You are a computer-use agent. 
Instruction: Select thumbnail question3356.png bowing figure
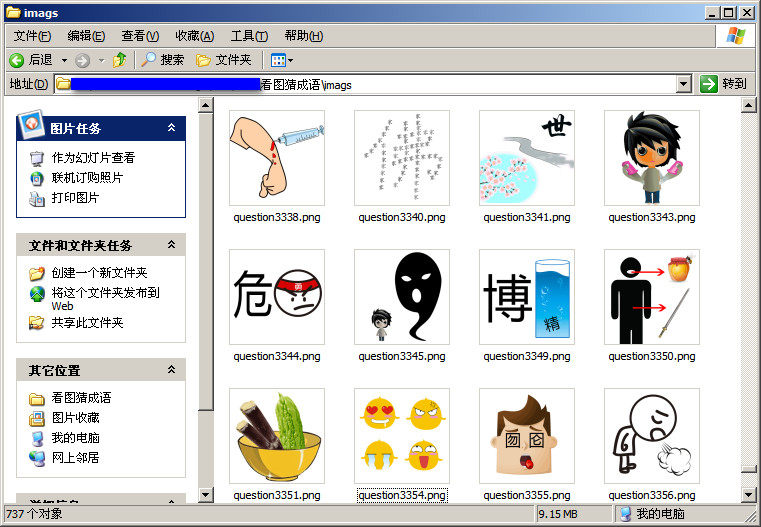tap(652, 436)
